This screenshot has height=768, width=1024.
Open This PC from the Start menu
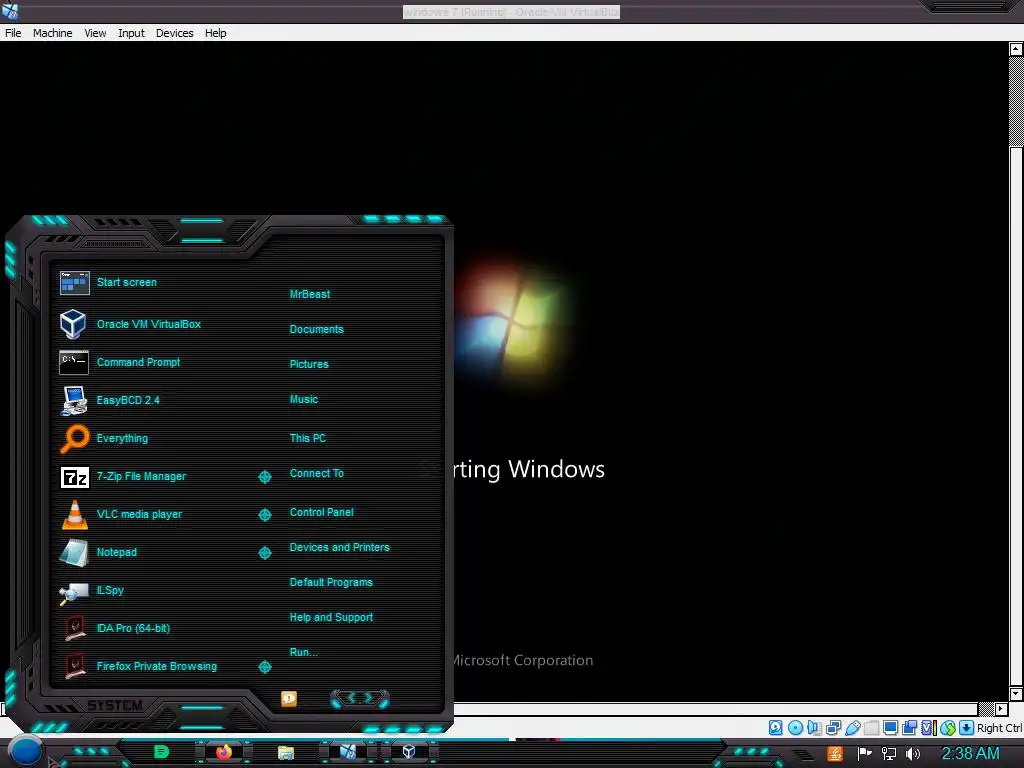[308, 438]
